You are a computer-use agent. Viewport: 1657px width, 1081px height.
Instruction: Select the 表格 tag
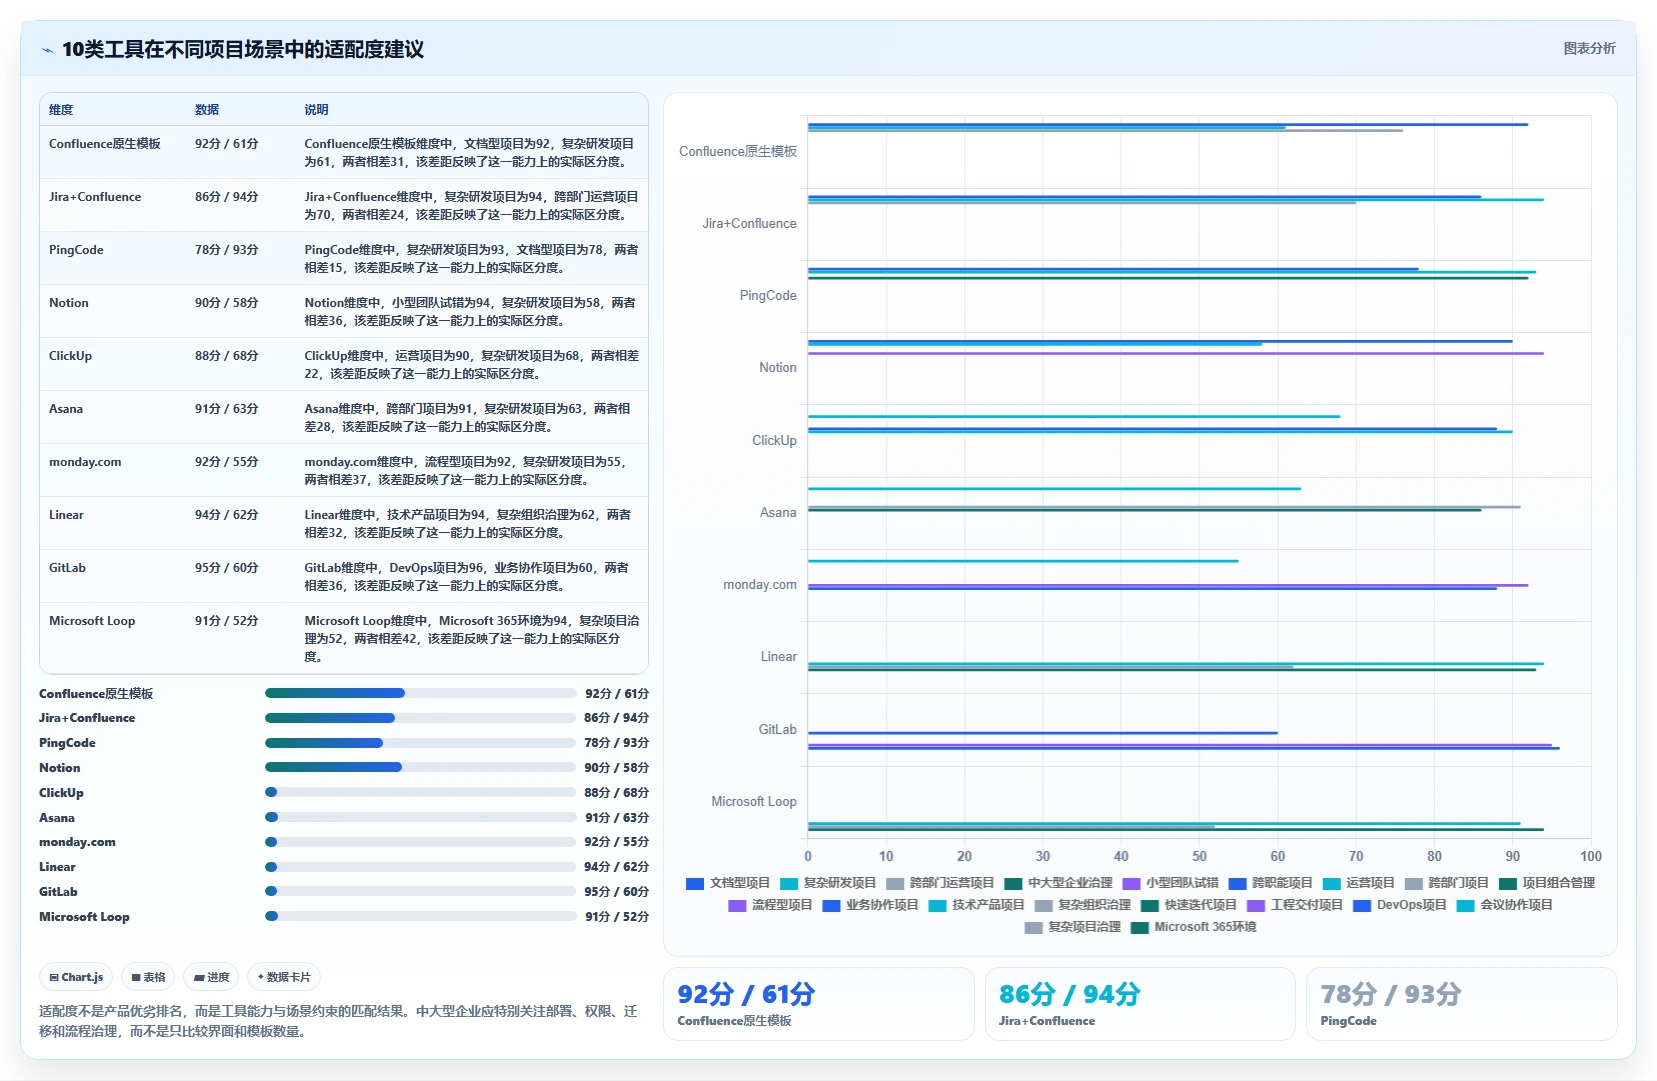[148, 977]
